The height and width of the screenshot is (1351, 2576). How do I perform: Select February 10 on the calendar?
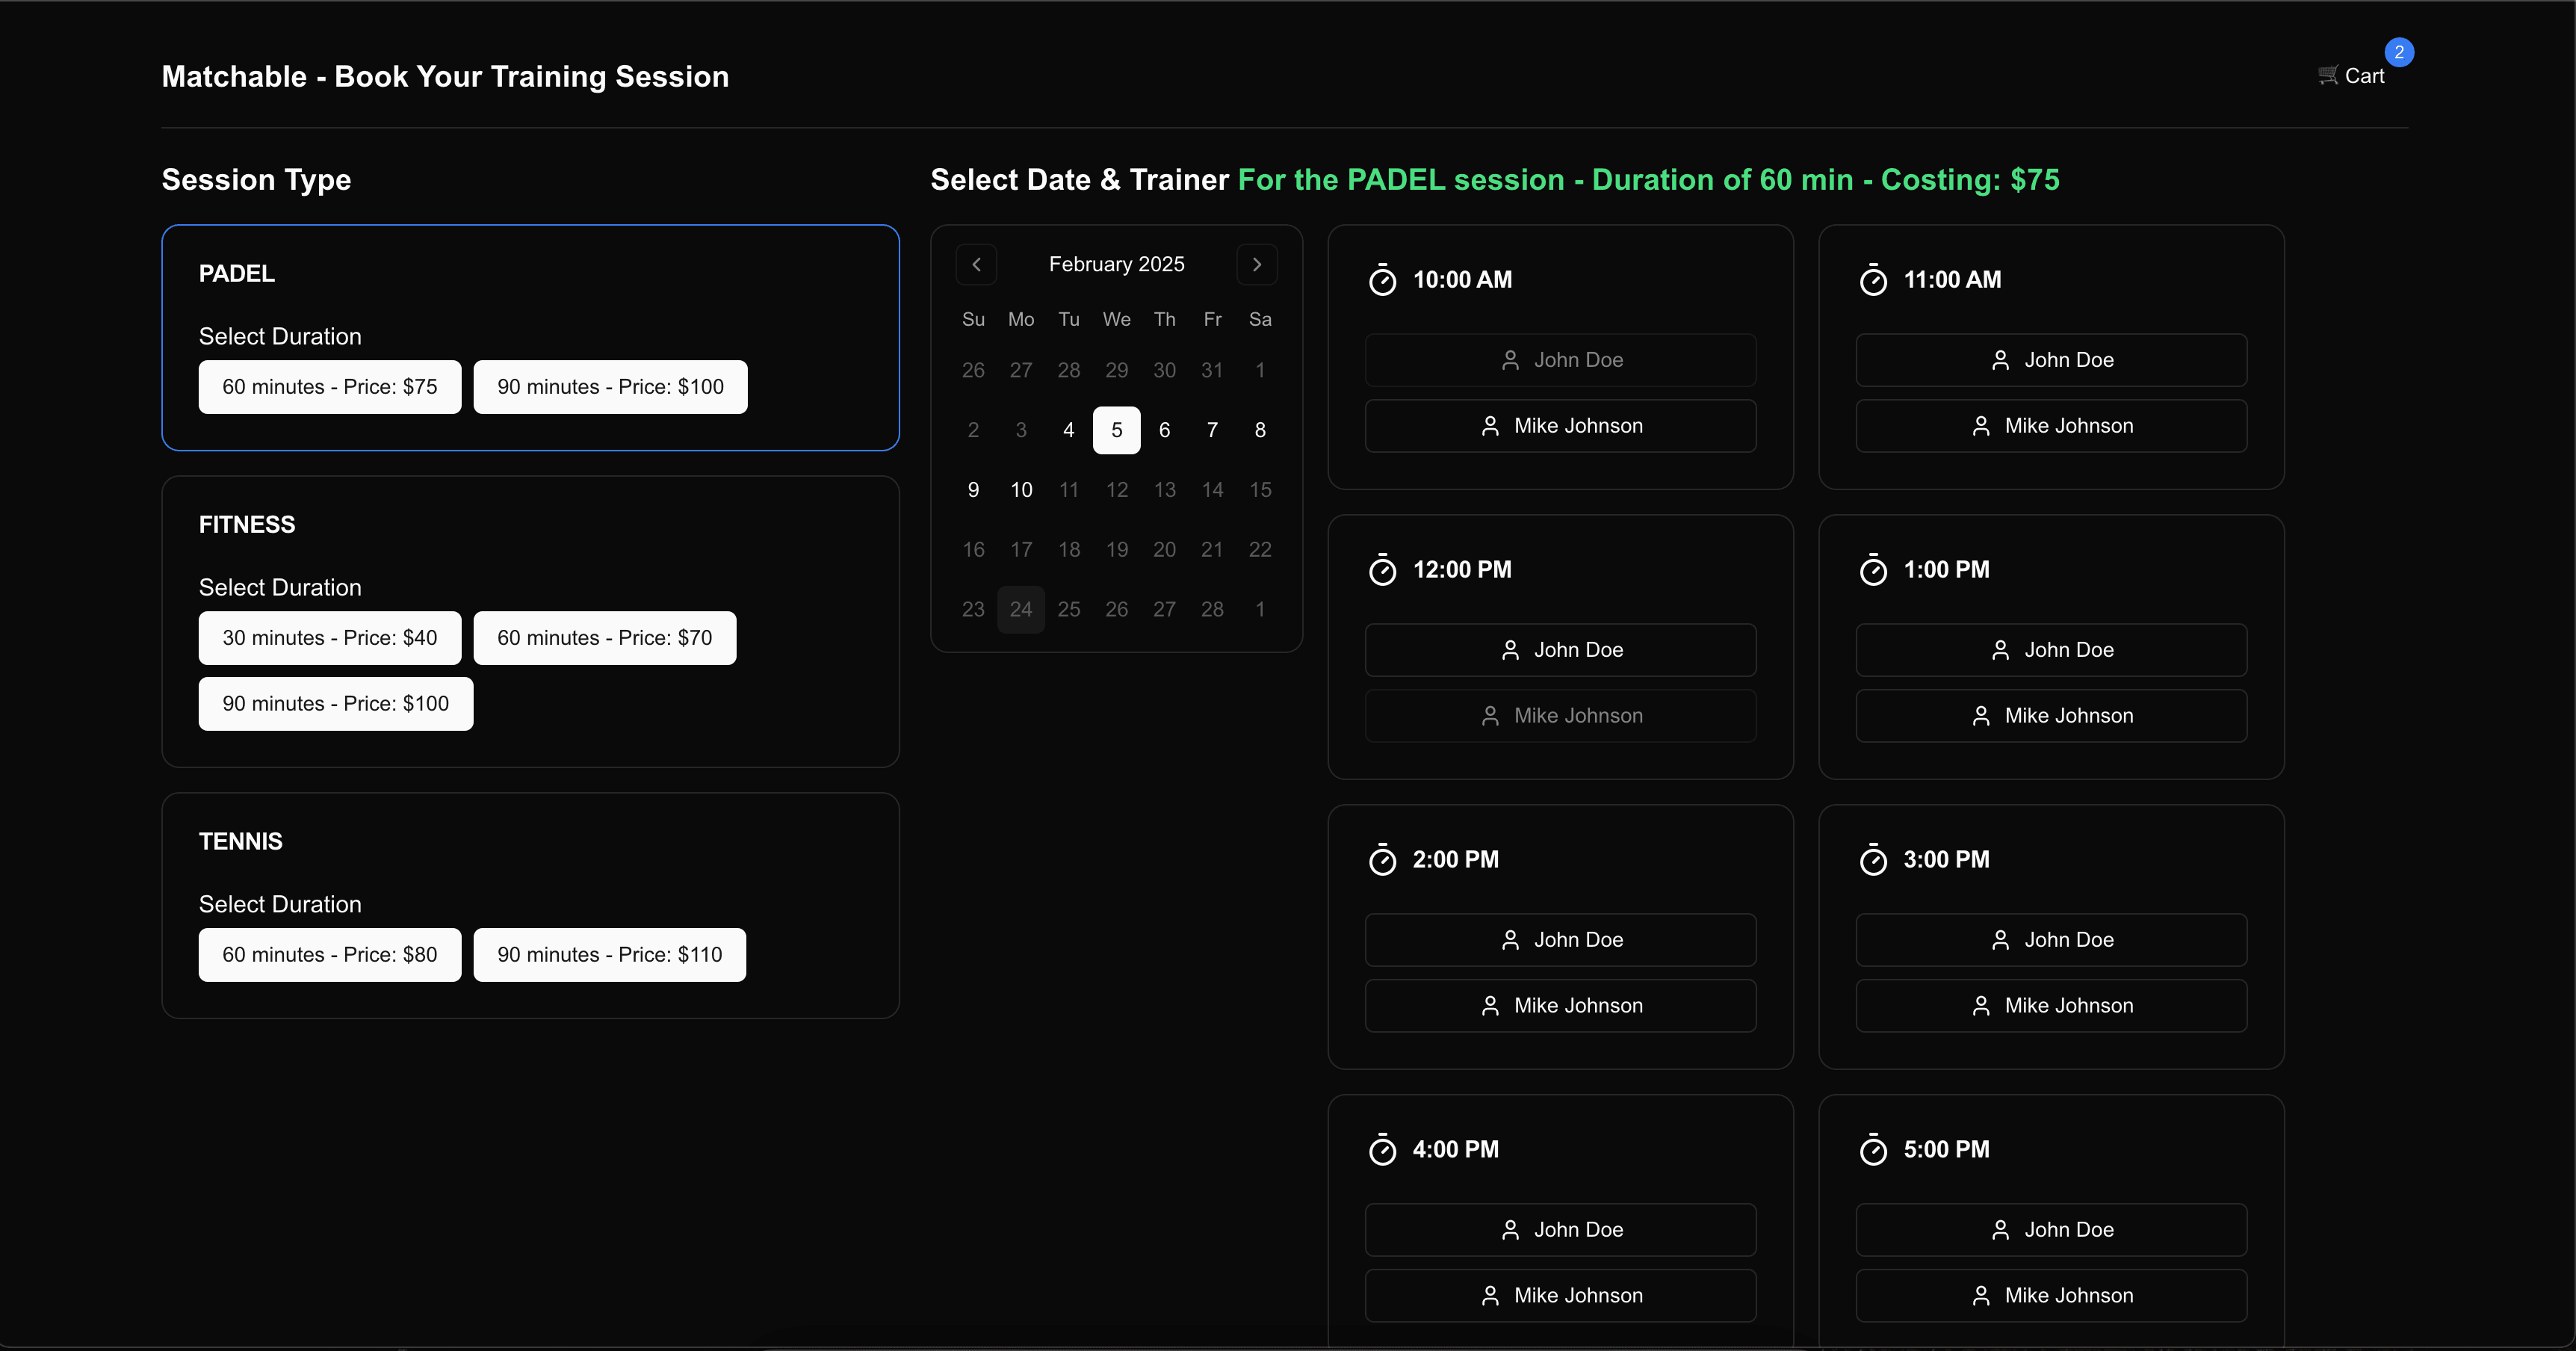click(1021, 489)
